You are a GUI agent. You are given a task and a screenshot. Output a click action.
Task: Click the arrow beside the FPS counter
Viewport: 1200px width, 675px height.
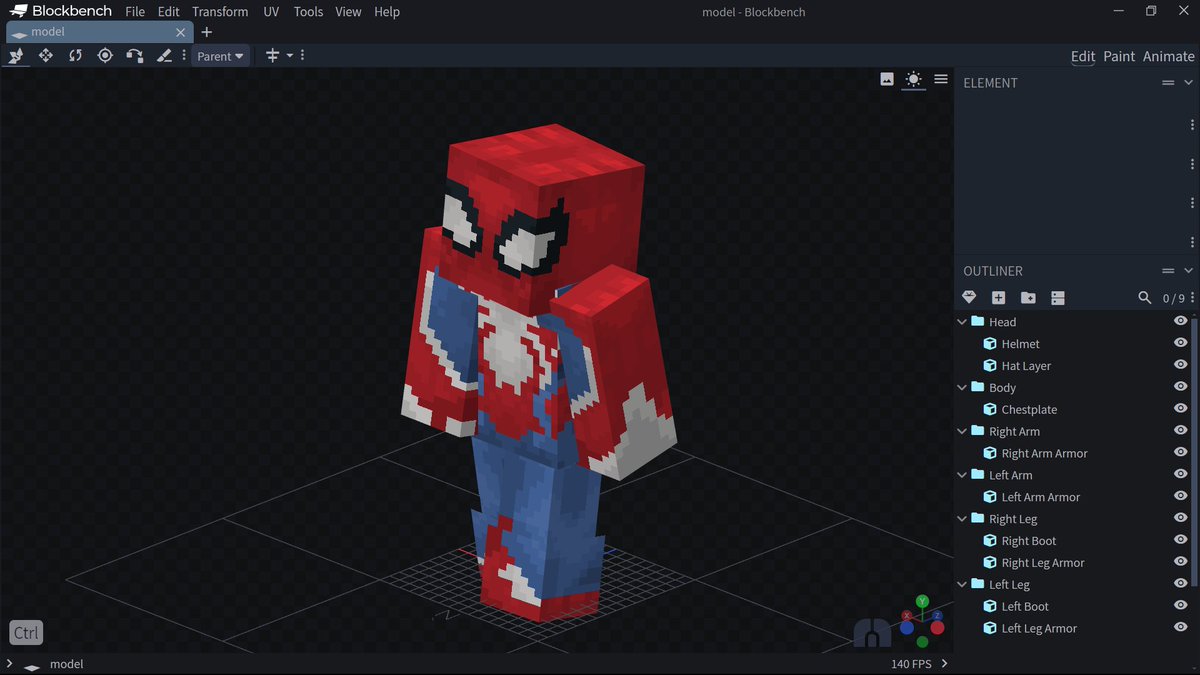click(945, 663)
